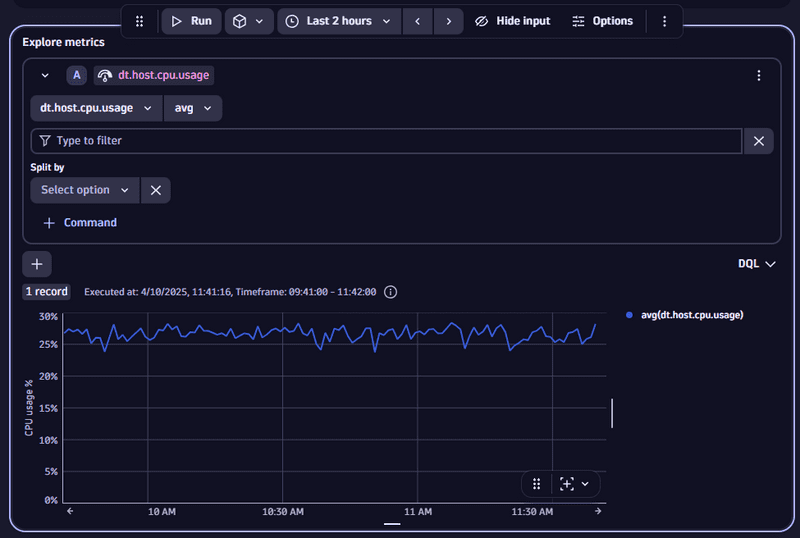Remove the Split by option
Viewport: 800px width, 538px height.
pos(156,190)
